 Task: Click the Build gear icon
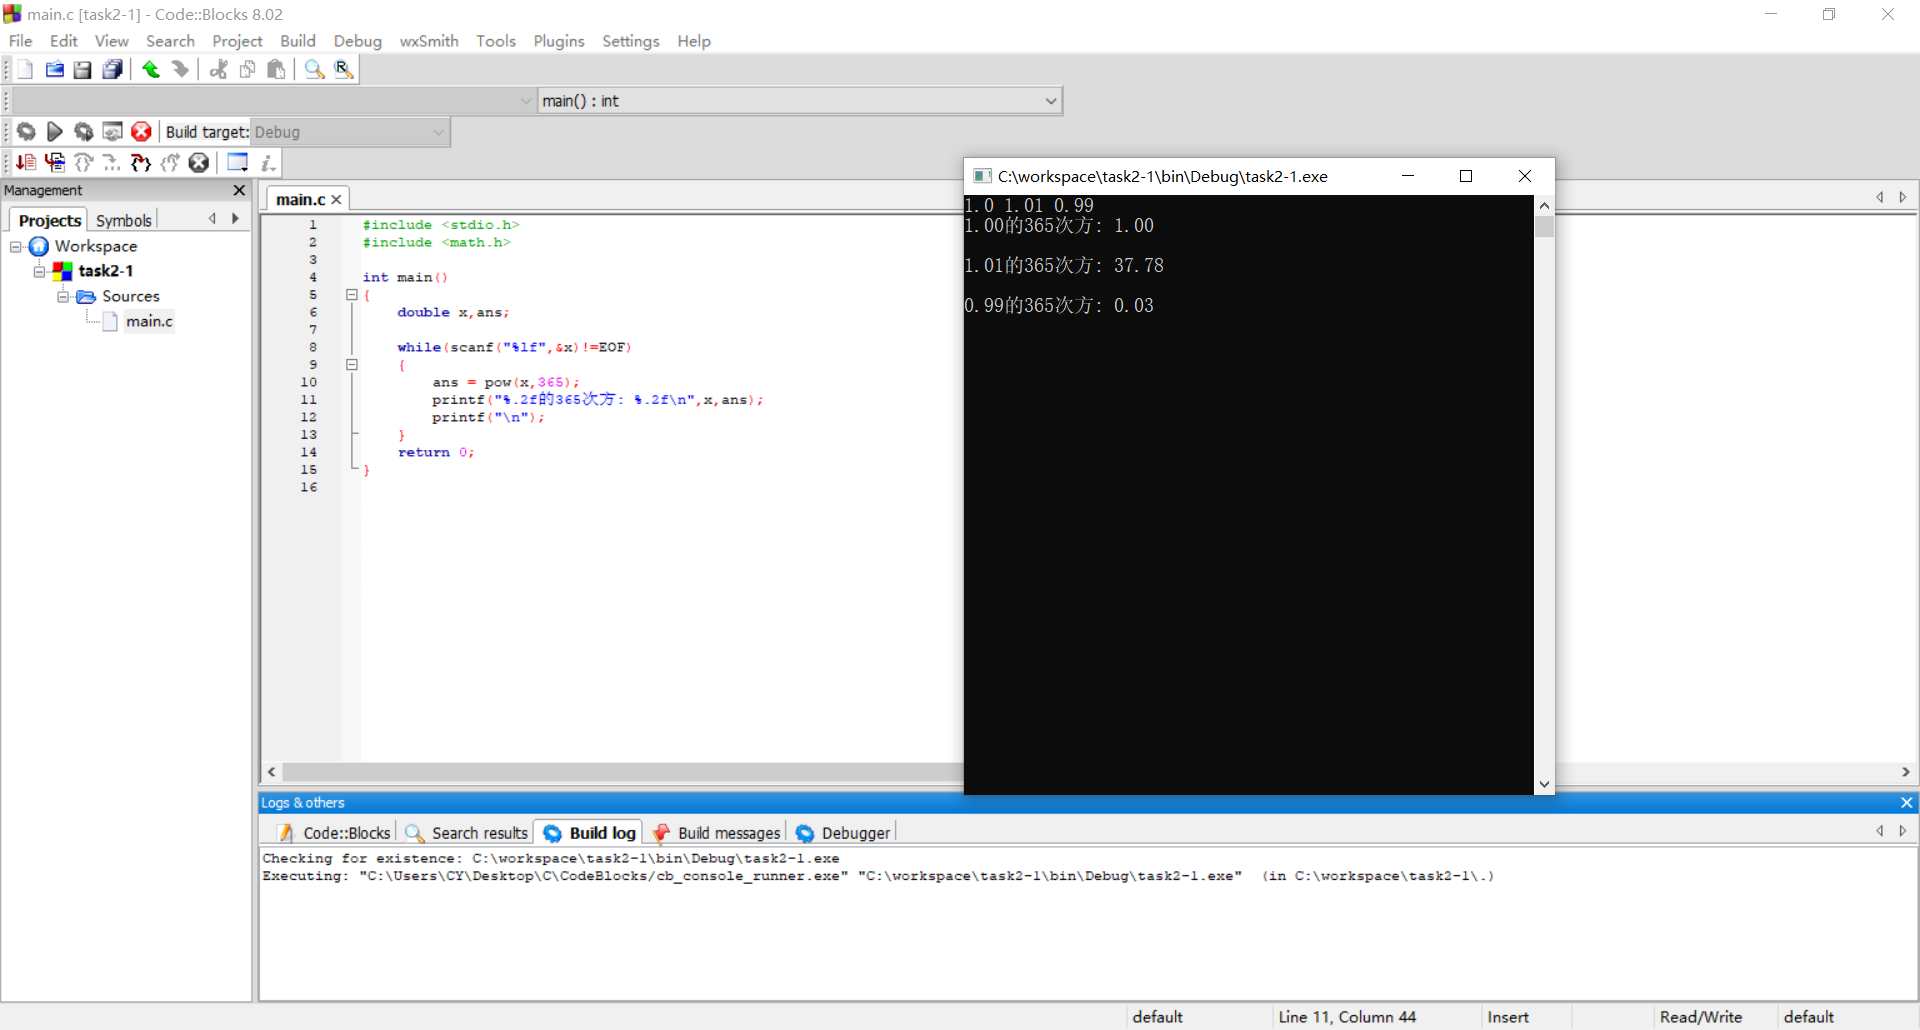[x=26, y=132]
